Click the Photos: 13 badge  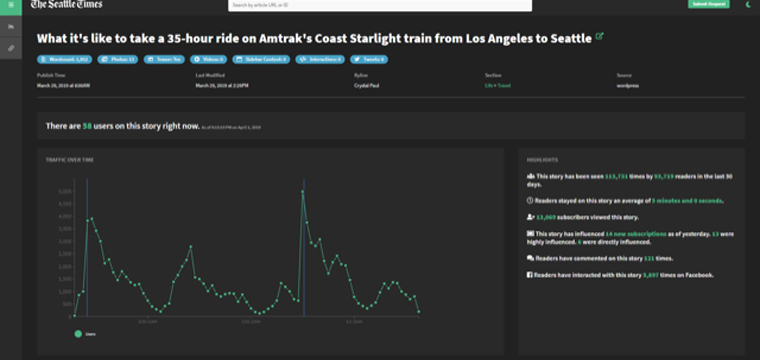[118, 60]
